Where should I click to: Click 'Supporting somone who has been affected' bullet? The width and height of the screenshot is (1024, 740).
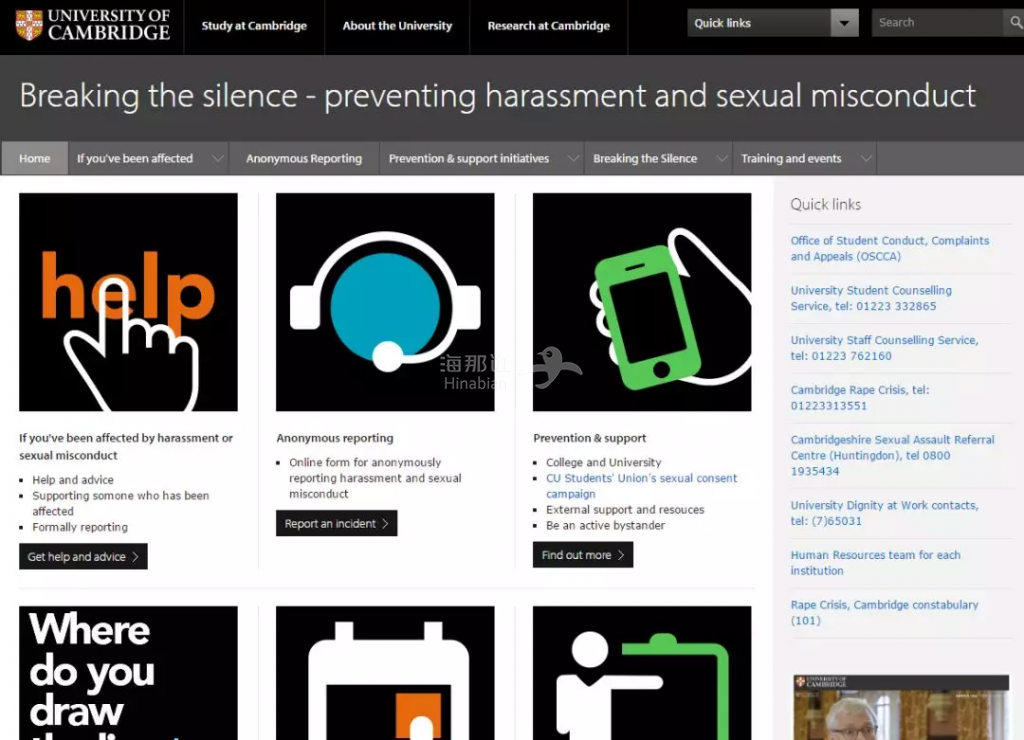click(121, 503)
